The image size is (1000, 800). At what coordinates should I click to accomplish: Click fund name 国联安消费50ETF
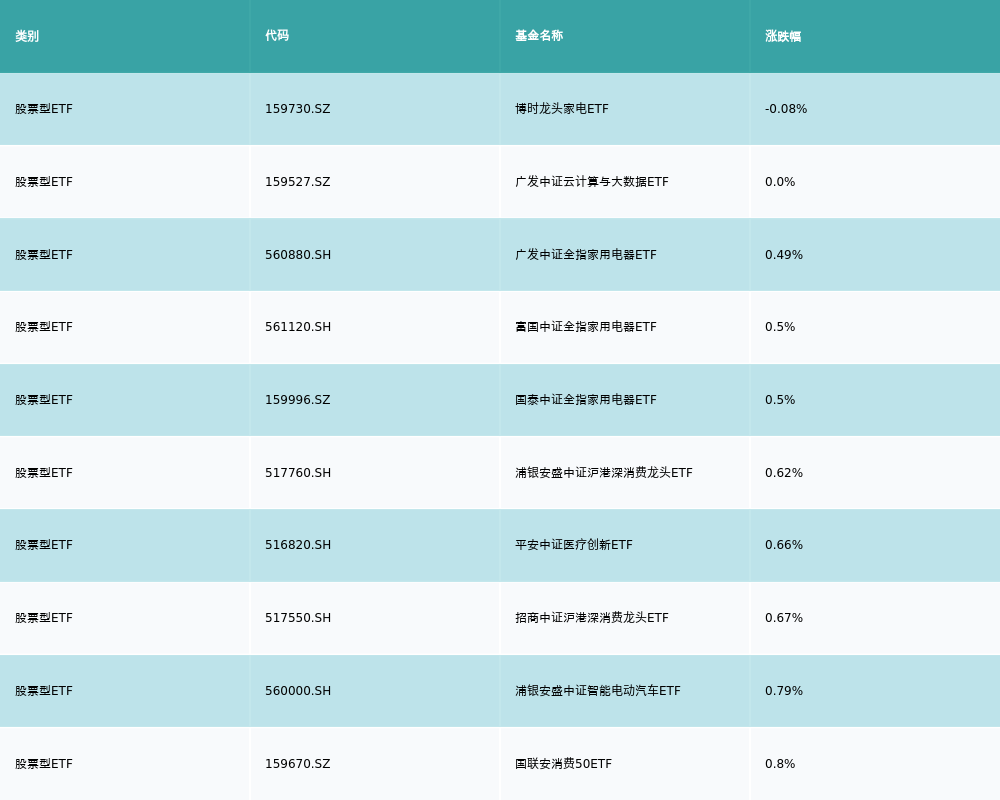(563, 764)
